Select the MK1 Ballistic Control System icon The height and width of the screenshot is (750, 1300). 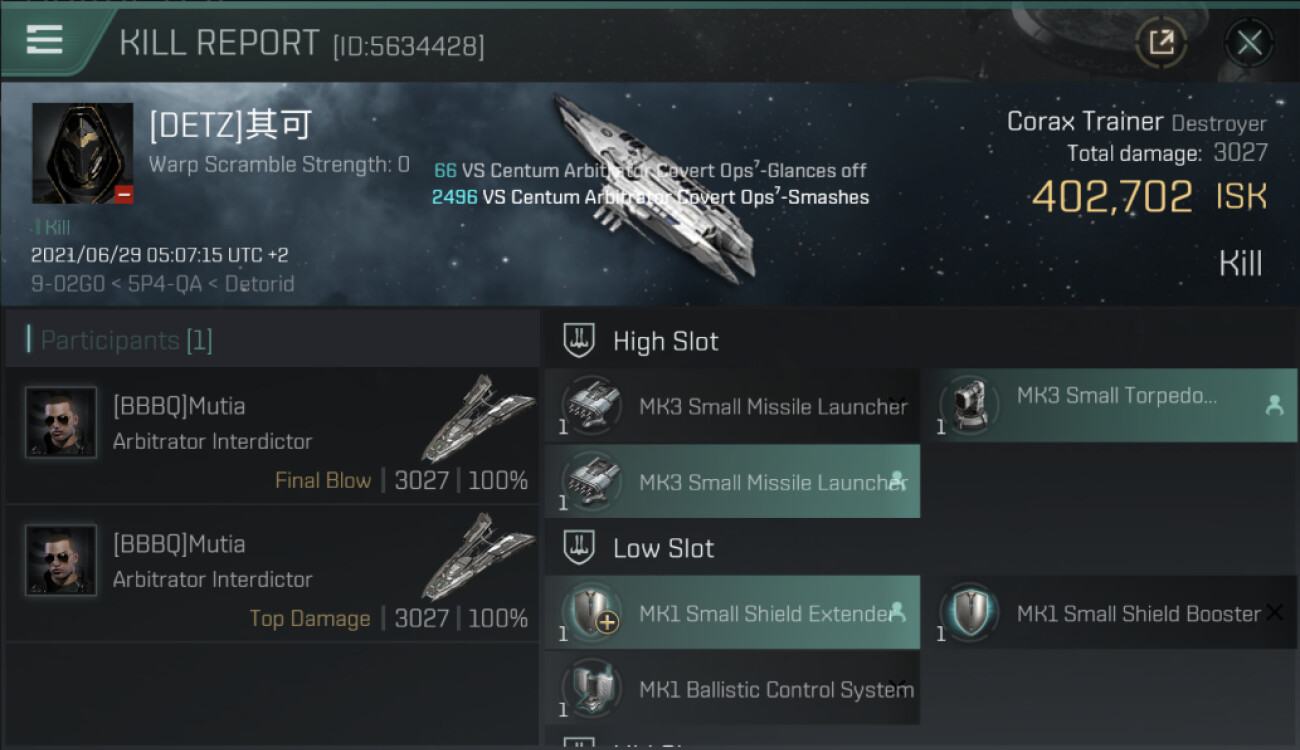tap(591, 689)
